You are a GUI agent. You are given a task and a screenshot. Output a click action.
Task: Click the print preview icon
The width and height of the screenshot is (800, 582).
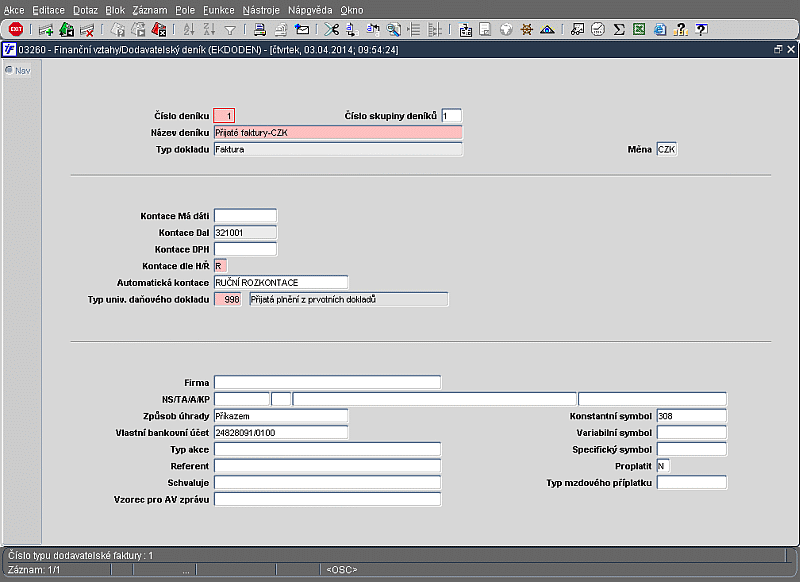(281, 30)
